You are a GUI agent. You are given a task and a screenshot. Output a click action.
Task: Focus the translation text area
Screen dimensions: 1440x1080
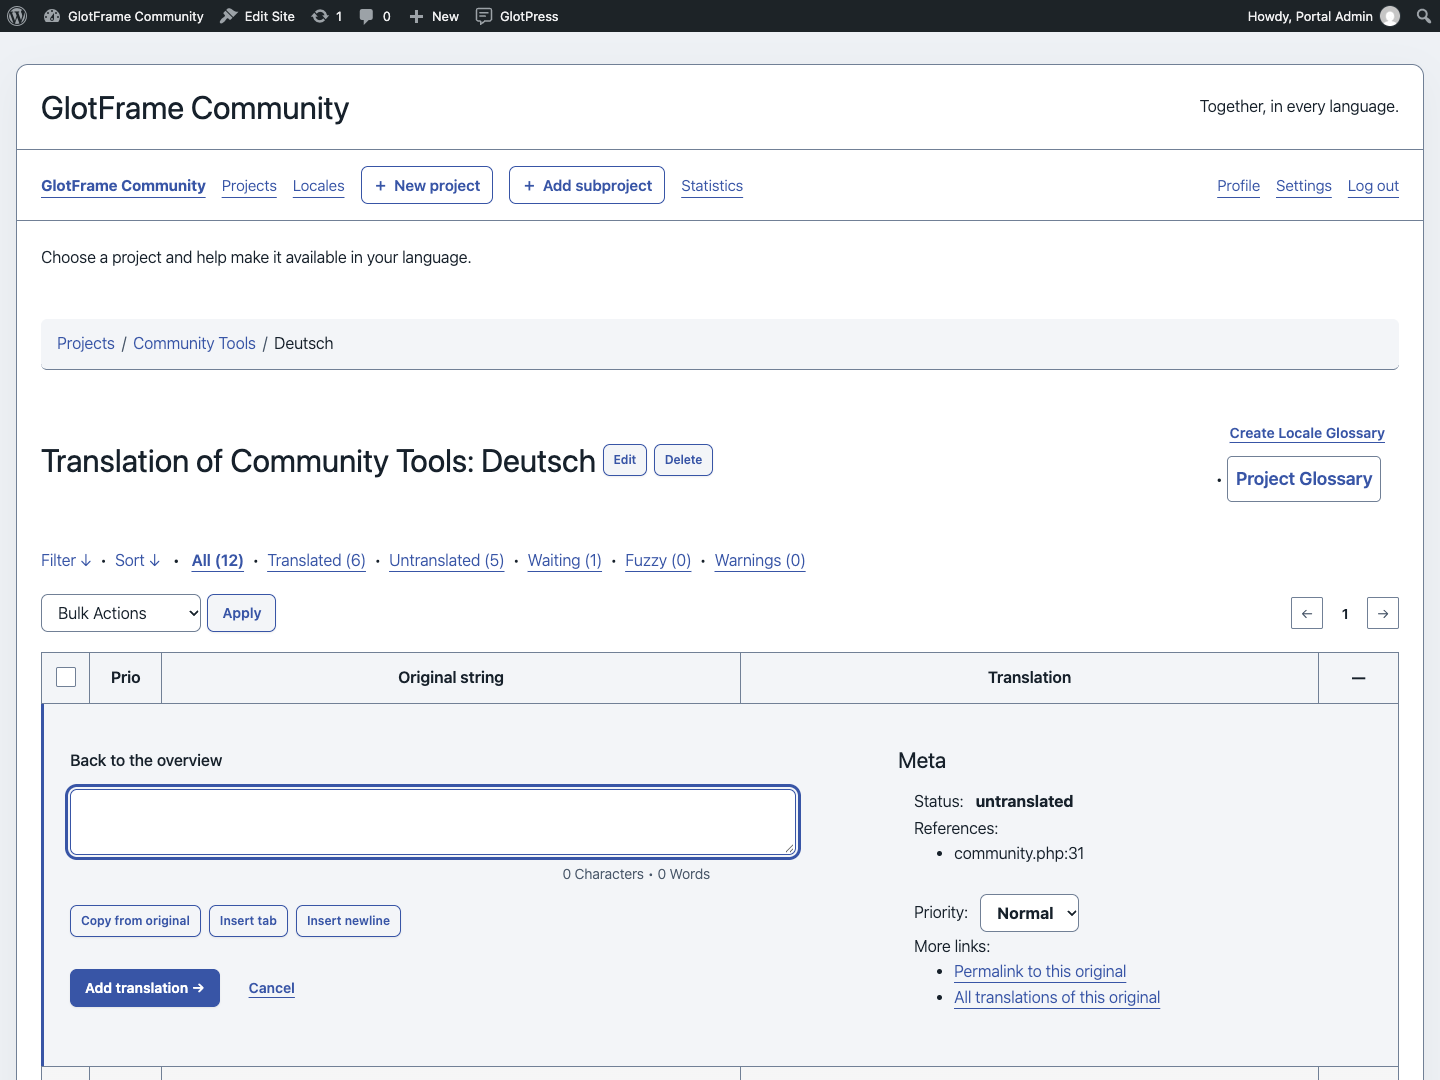[433, 822]
